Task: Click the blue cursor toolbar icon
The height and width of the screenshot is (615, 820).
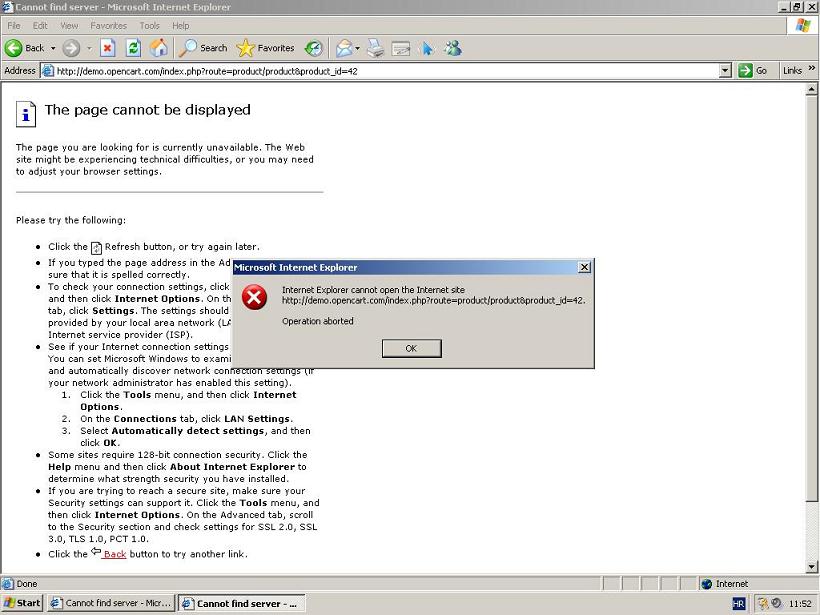Action: click(427, 48)
